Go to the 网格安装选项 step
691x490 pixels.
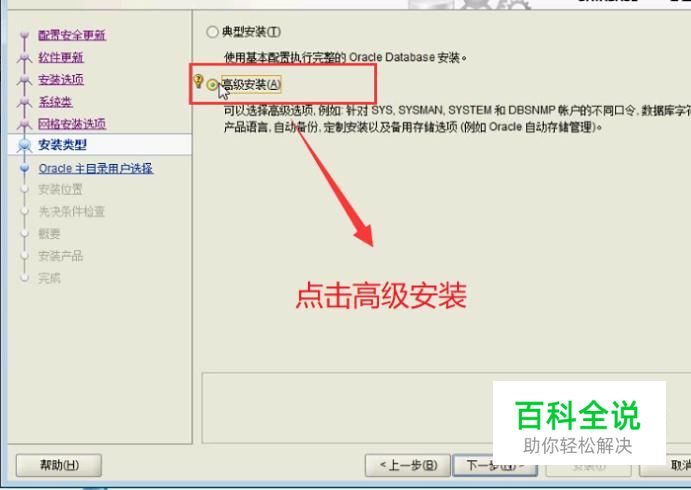click(72, 124)
